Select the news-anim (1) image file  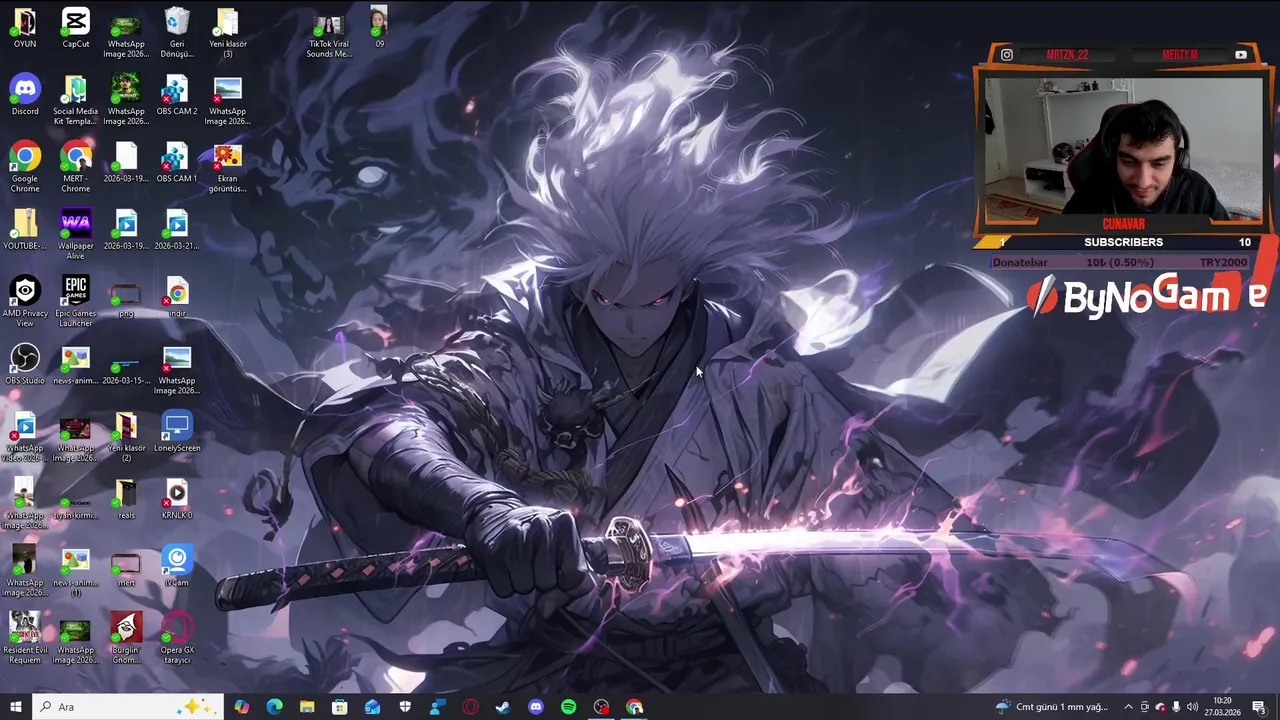(x=75, y=571)
